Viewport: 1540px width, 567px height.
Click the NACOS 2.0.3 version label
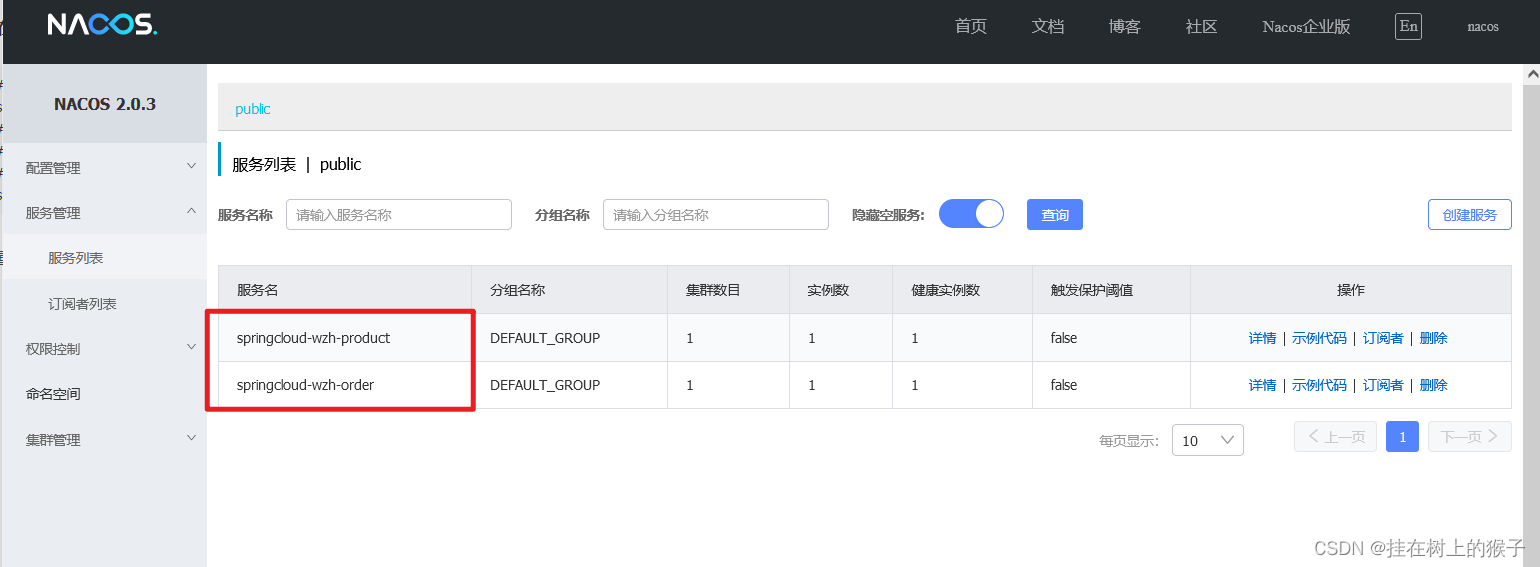pos(105,104)
